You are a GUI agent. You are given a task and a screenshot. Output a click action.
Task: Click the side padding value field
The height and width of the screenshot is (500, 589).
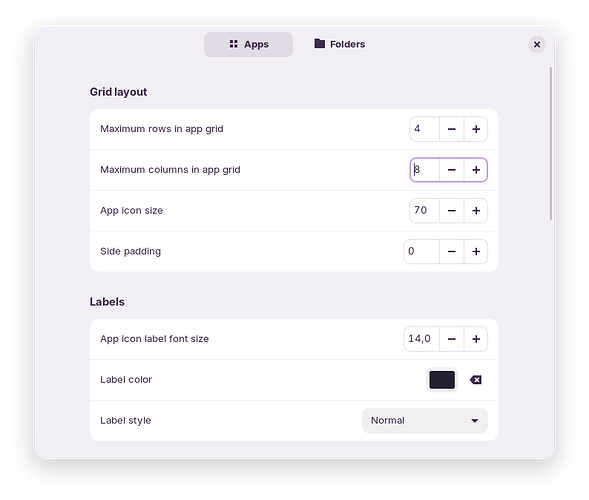pos(421,251)
